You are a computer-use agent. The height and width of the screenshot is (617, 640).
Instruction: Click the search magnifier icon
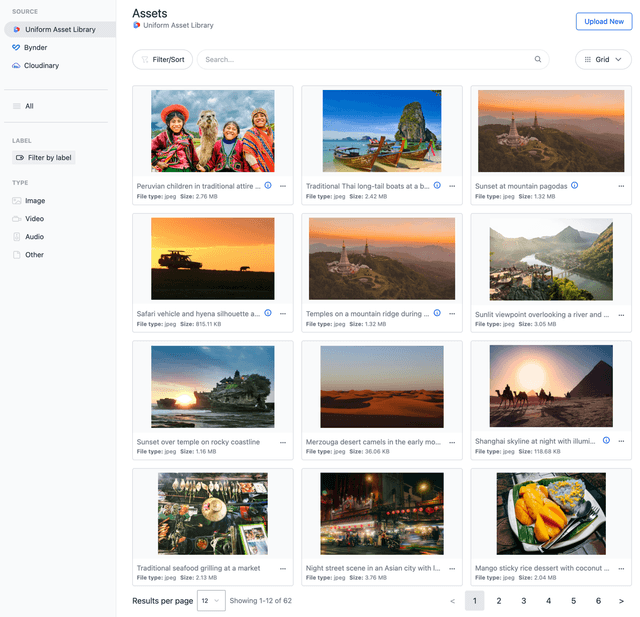538,59
